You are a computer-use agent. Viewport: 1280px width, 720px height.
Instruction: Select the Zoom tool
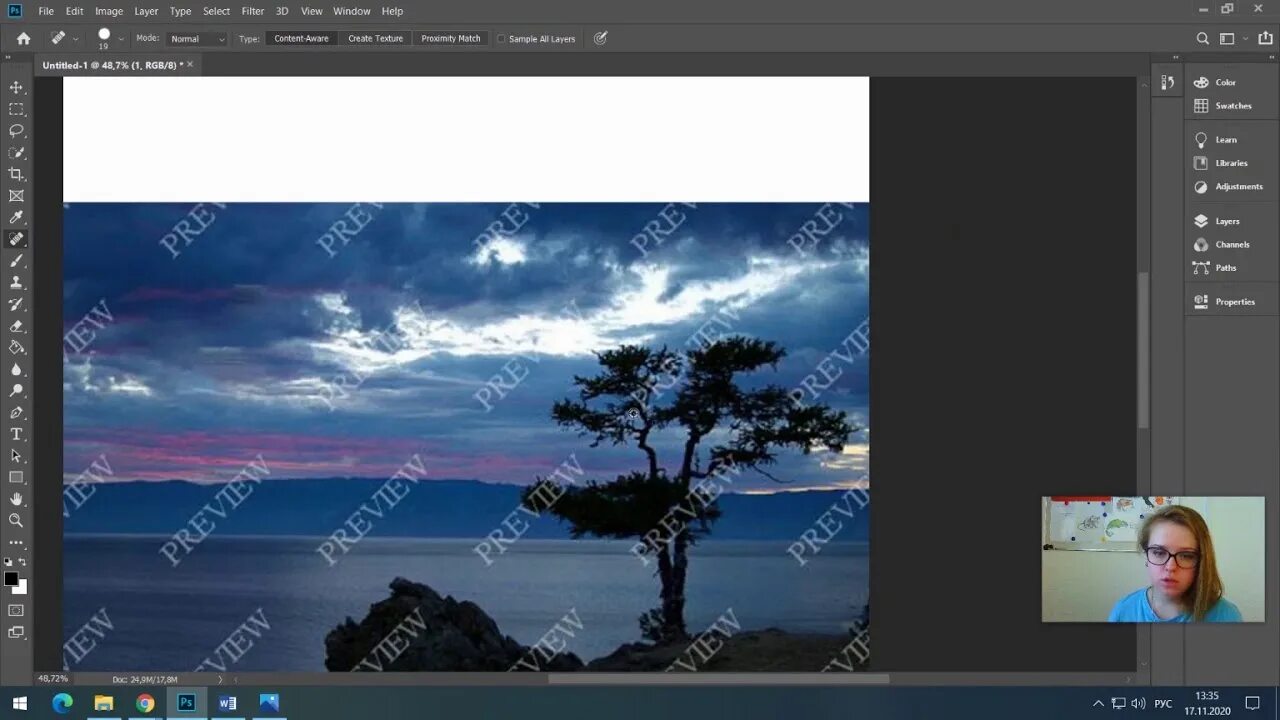[16, 521]
